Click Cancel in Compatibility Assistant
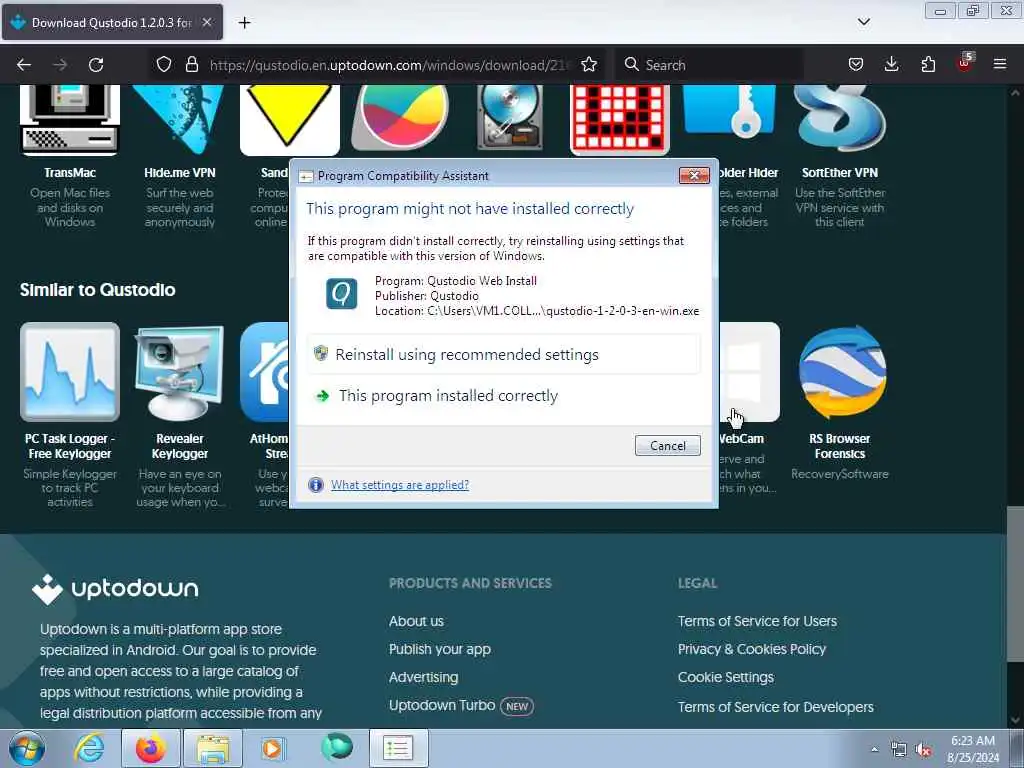The width and height of the screenshot is (1024, 768). 667,445
